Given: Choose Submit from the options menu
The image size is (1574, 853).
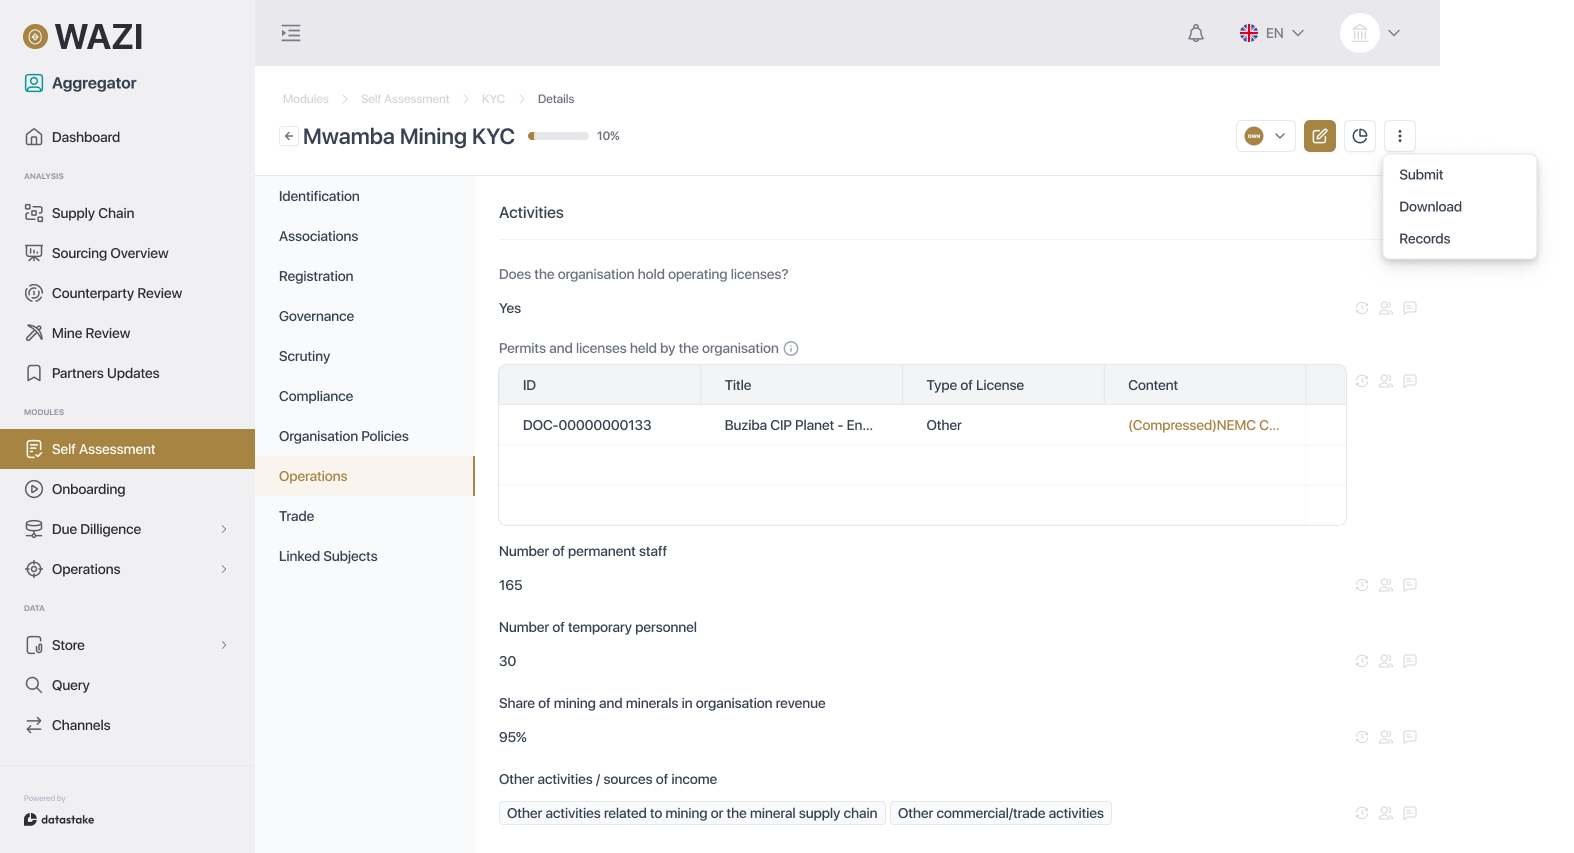Looking at the screenshot, I should point(1459,175).
